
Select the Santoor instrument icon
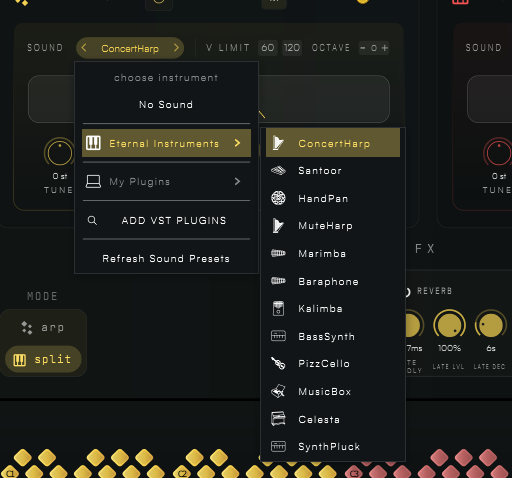(278, 171)
